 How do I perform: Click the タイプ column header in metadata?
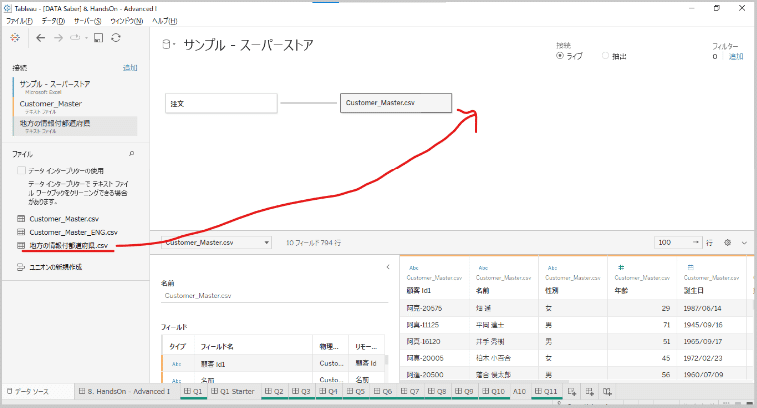click(x=177, y=346)
